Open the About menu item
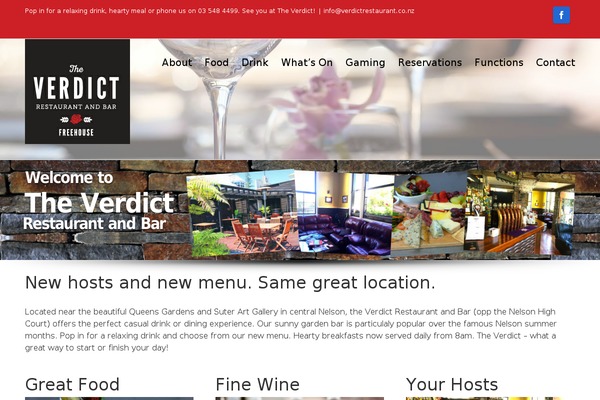Viewport: 600px width, 400px height. point(177,62)
